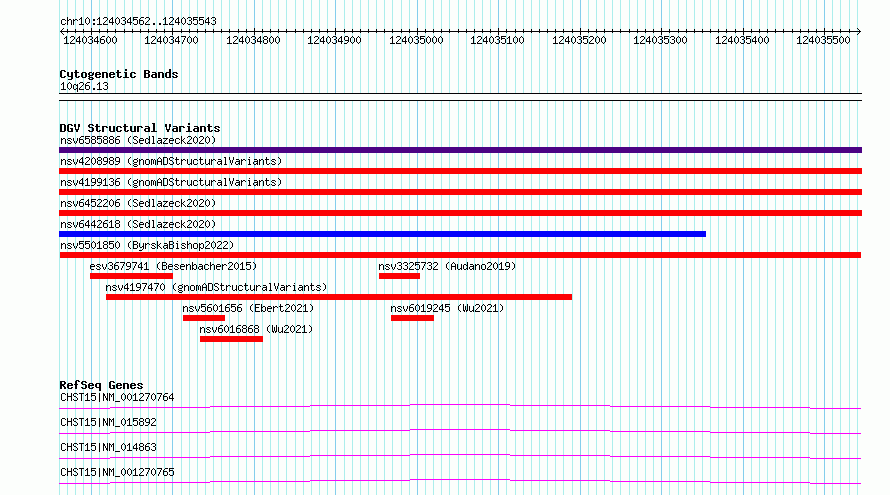Click ruler position 124035100
Screen dimensions: 890x495
click(x=497, y=40)
